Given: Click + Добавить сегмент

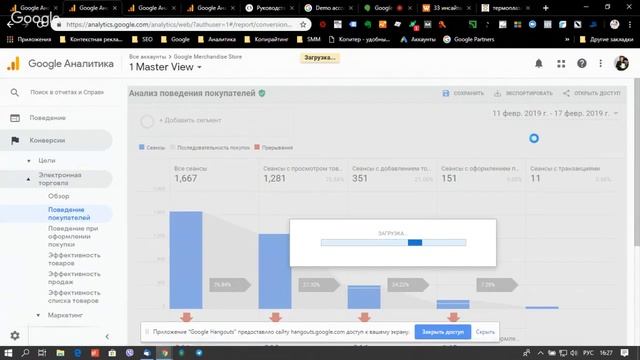Looking at the screenshot, I should tap(190, 120).
